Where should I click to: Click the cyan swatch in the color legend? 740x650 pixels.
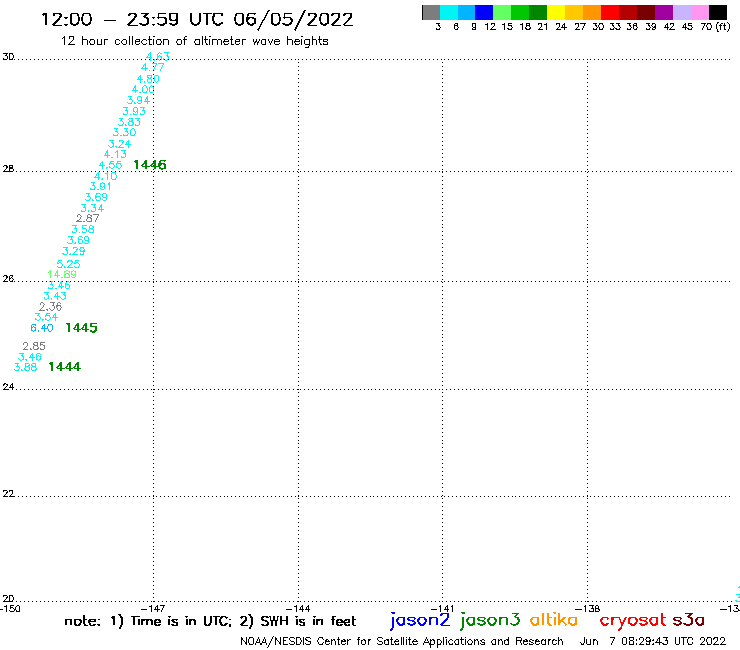coord(449,12)
